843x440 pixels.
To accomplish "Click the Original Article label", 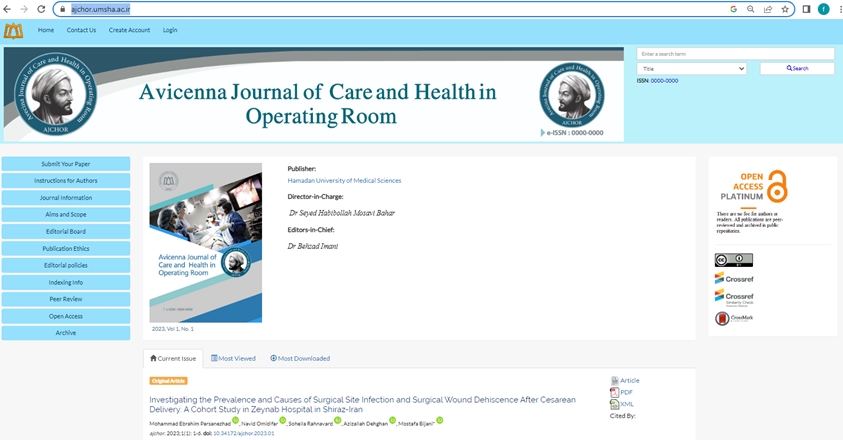I will coord(168,381).
